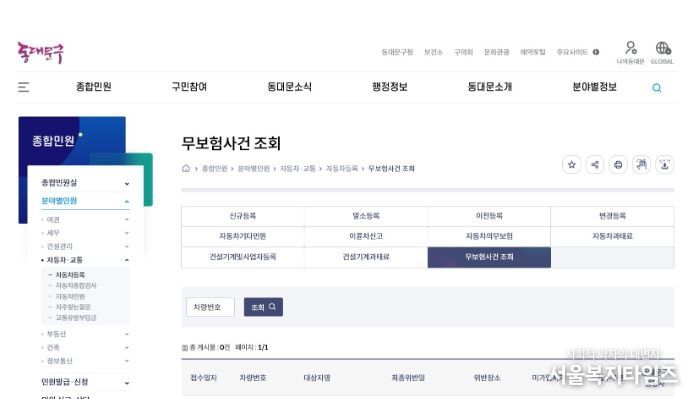Expand the 여권 sidebar item

[x=85, y=220]
